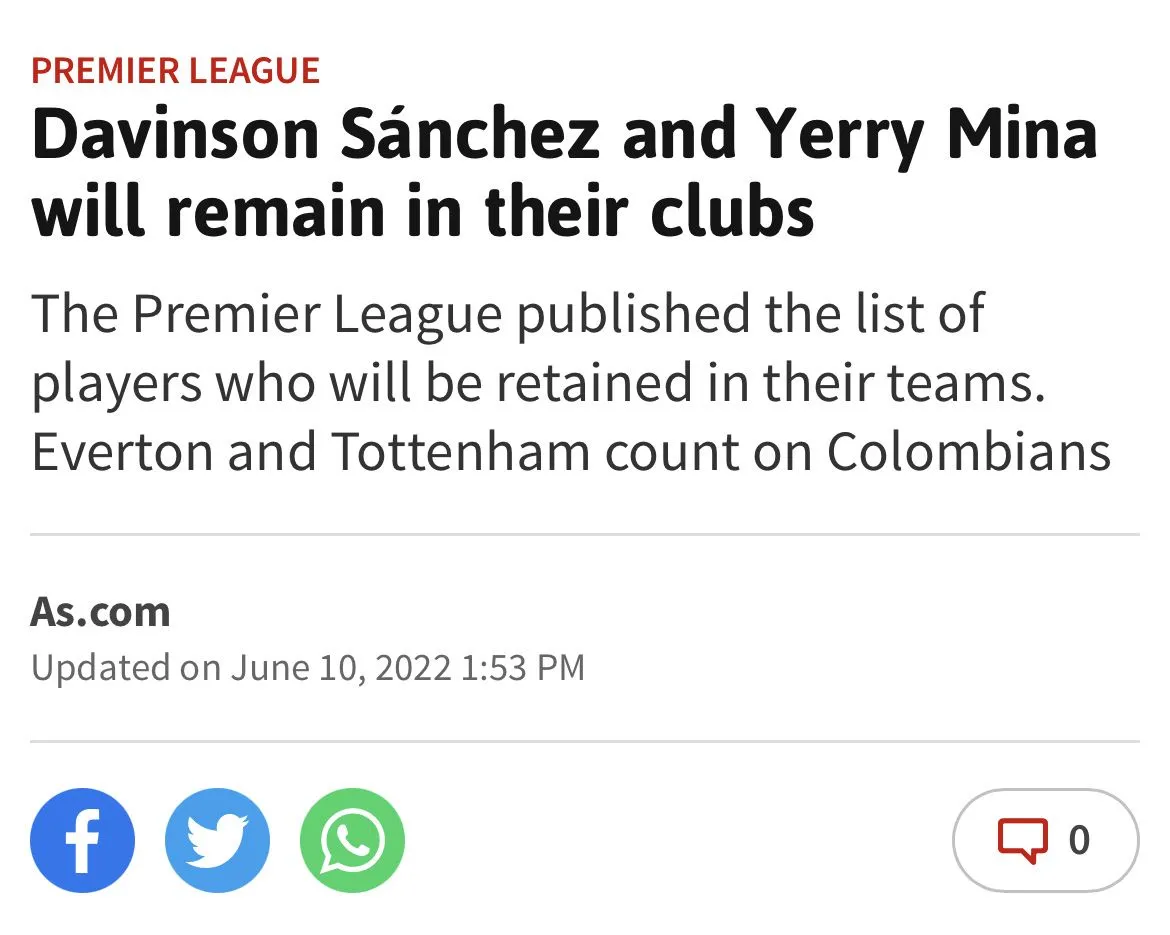
Task: Click the name Davinson Sánchez in the headline
Action: 315,135
